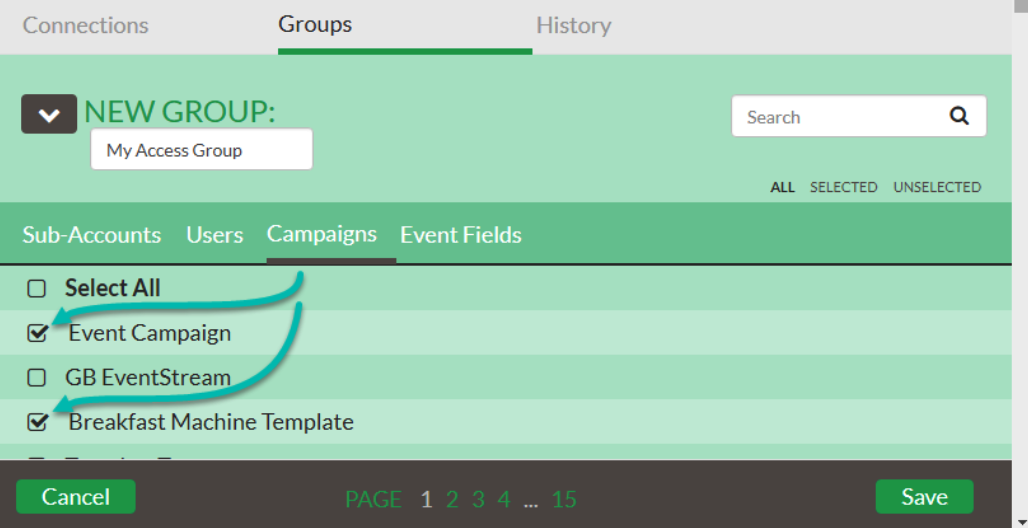The height and width of the screenshot is (528, 1028).
Task: Open the History tab
Action: tap(574, 25)
